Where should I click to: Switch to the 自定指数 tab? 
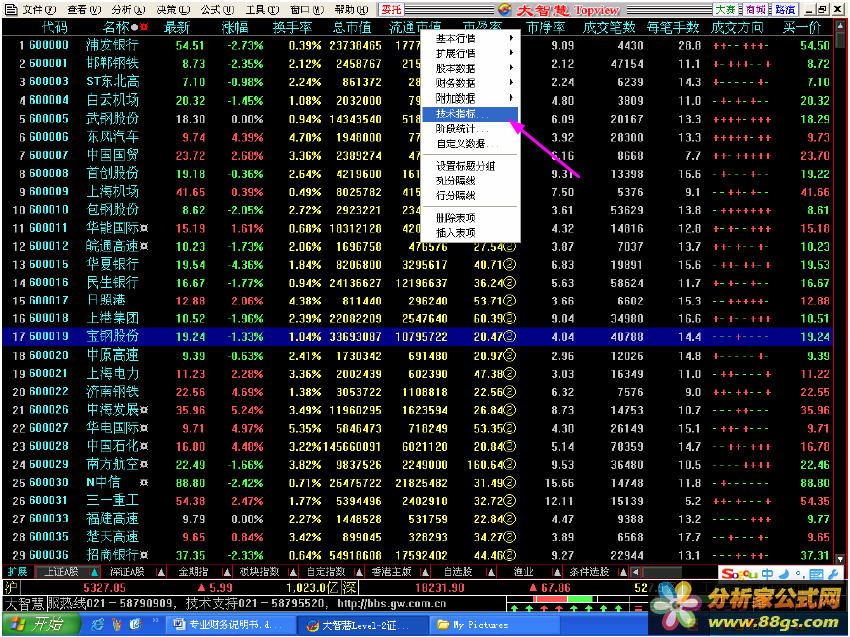point(325,572)
